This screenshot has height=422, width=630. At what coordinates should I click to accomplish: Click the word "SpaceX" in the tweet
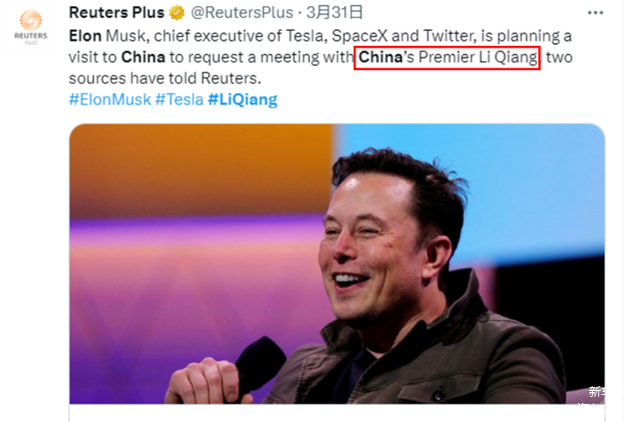point(359,35)
